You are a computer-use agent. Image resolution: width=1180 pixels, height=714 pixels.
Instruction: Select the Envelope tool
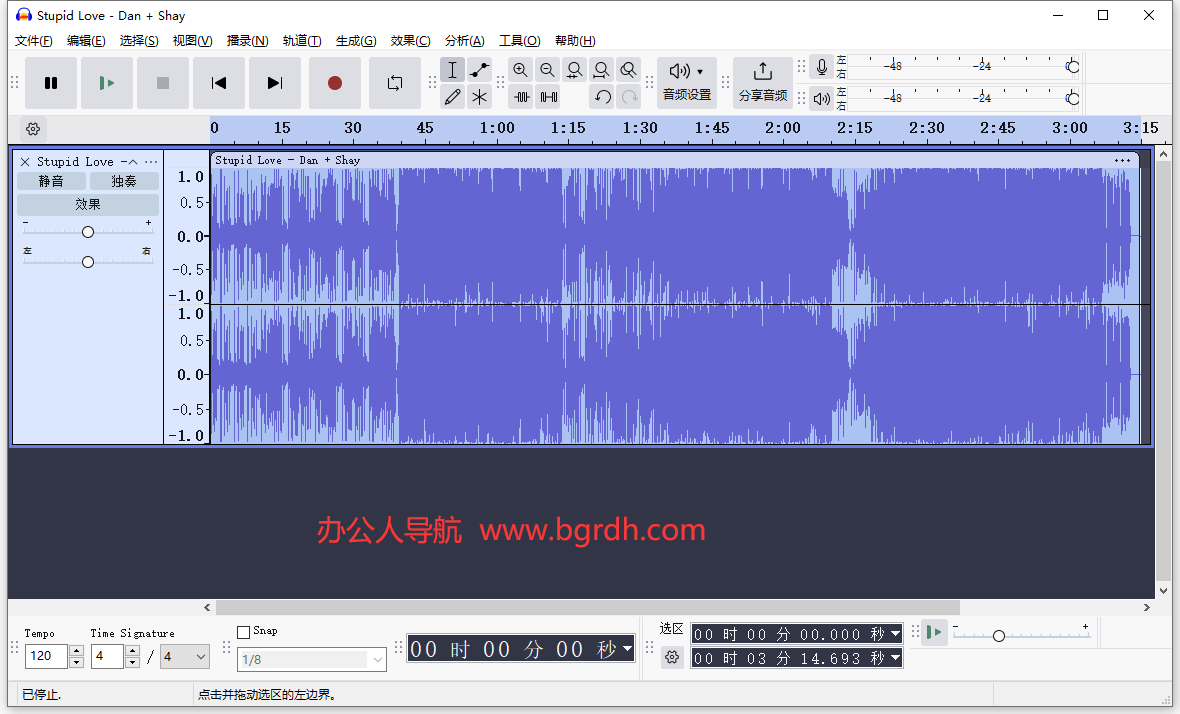pyautogui.click(x=480, y=70)
